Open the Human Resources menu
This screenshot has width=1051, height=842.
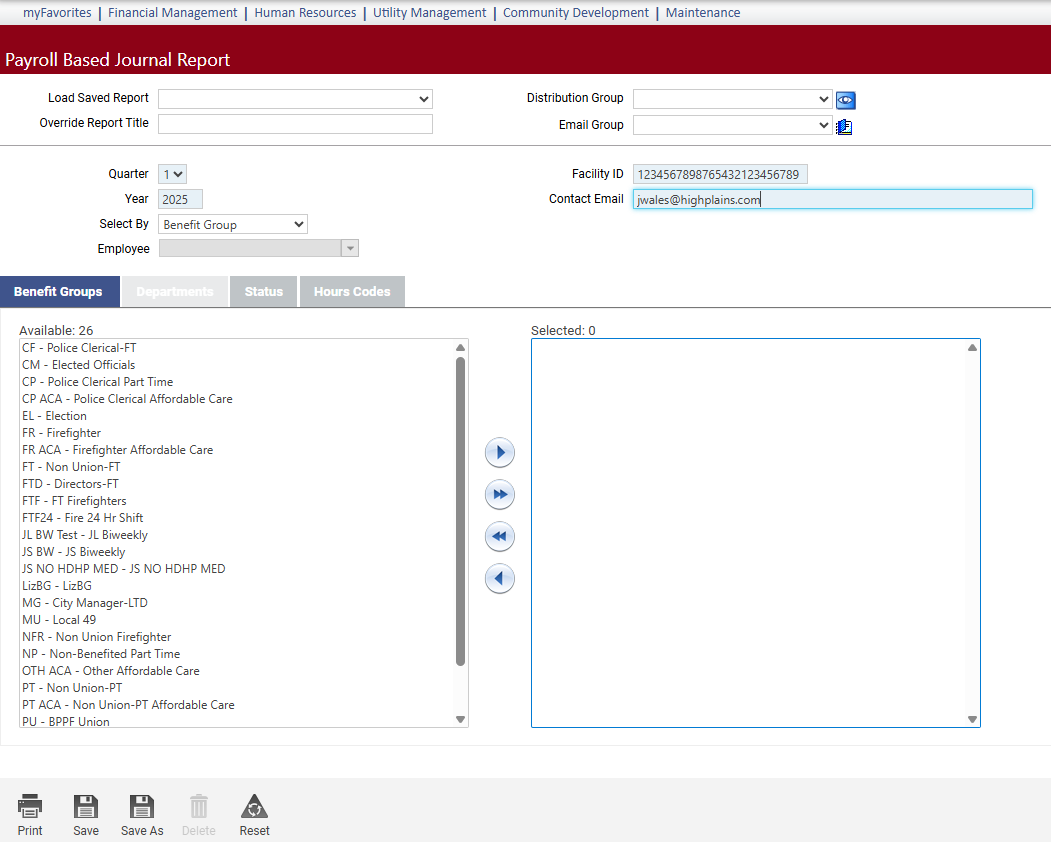pos(305,13)
